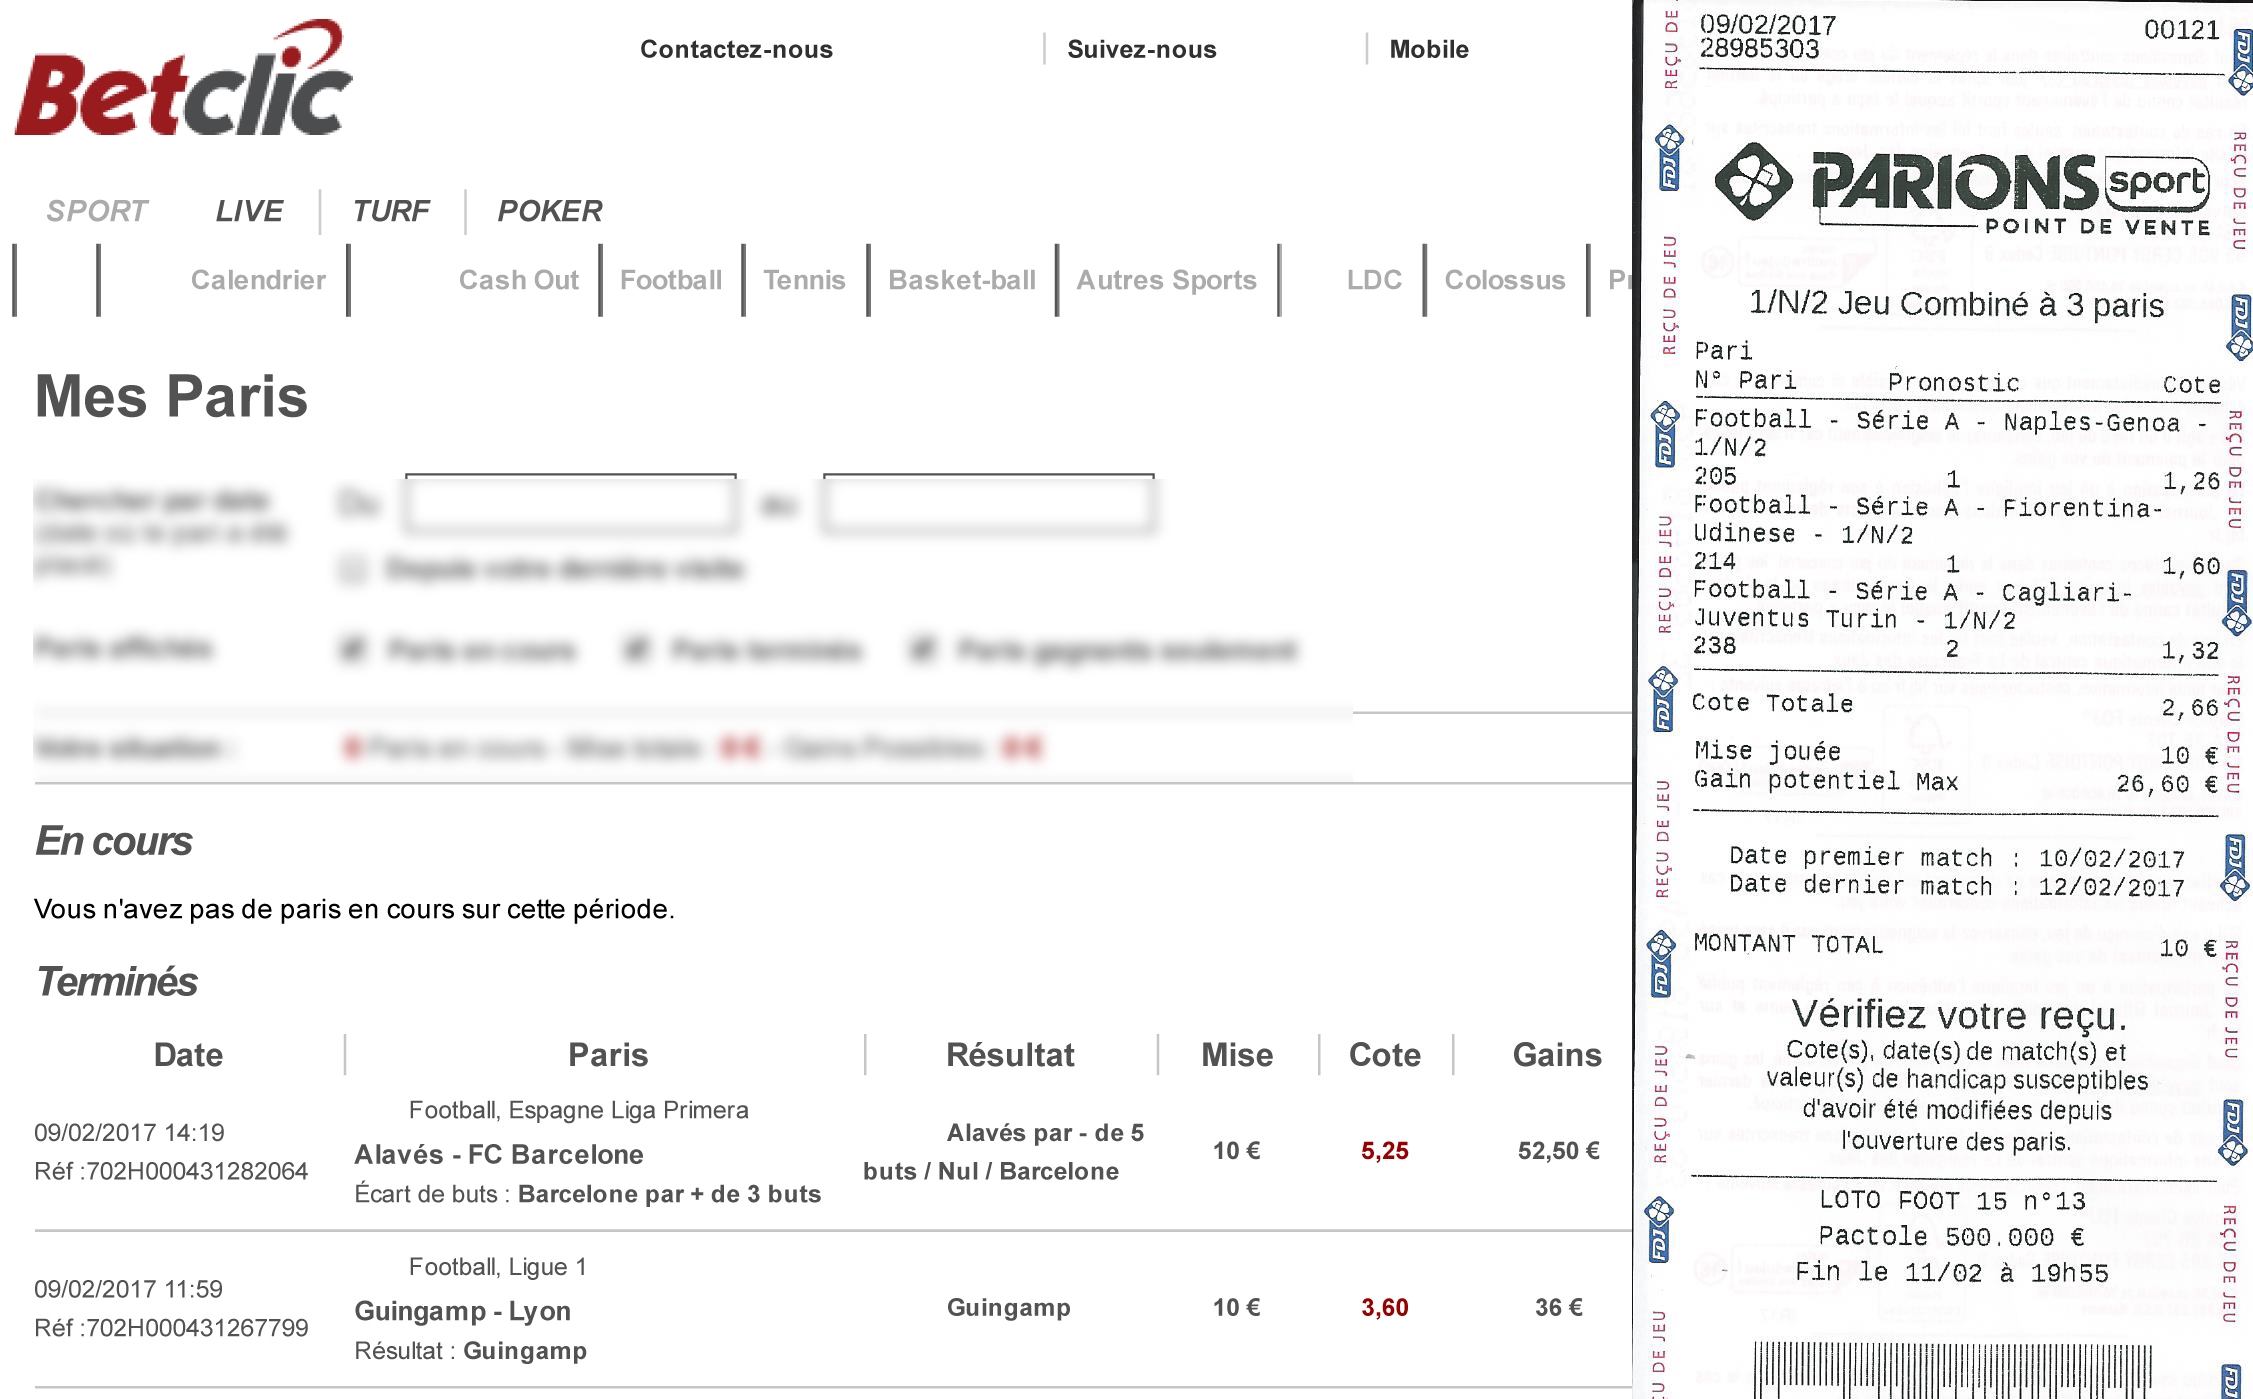Click the Date column header
The height and width of the screenshot is (1399, 2253).
pyautogui.click(x=188, y=1055)
